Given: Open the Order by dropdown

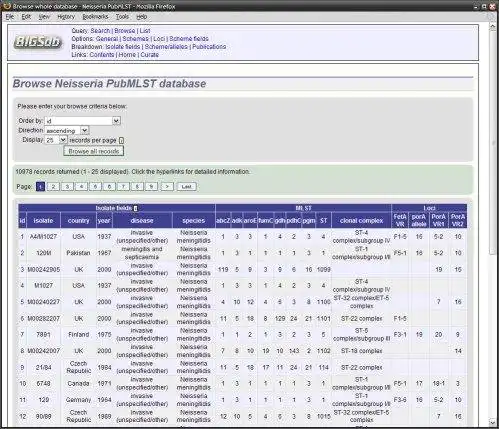Looking at the screenshot, I should [83, 121].
